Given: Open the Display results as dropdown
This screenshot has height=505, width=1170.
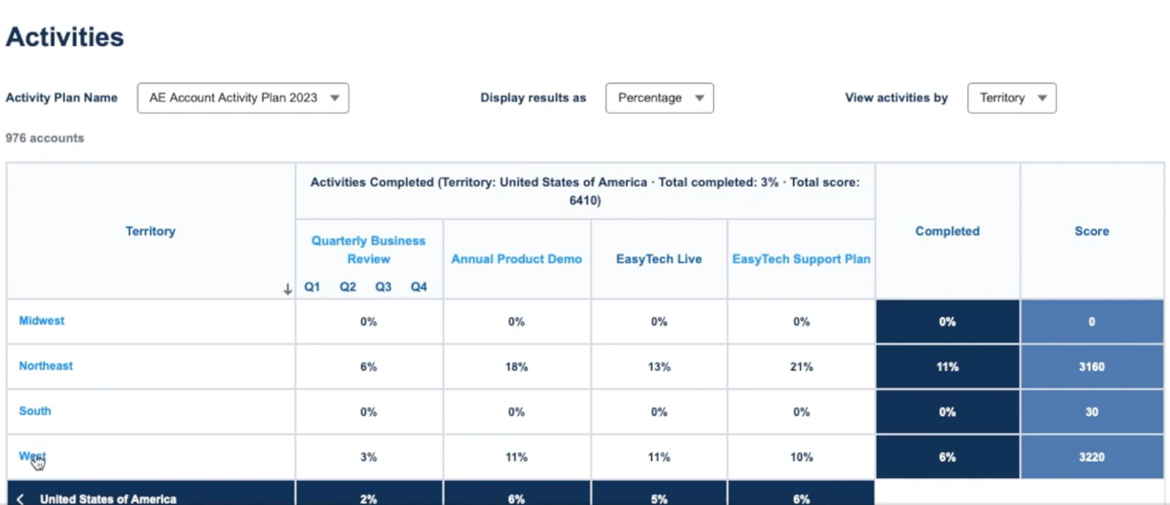Looking at the screenshot, I should click(659, 98).
